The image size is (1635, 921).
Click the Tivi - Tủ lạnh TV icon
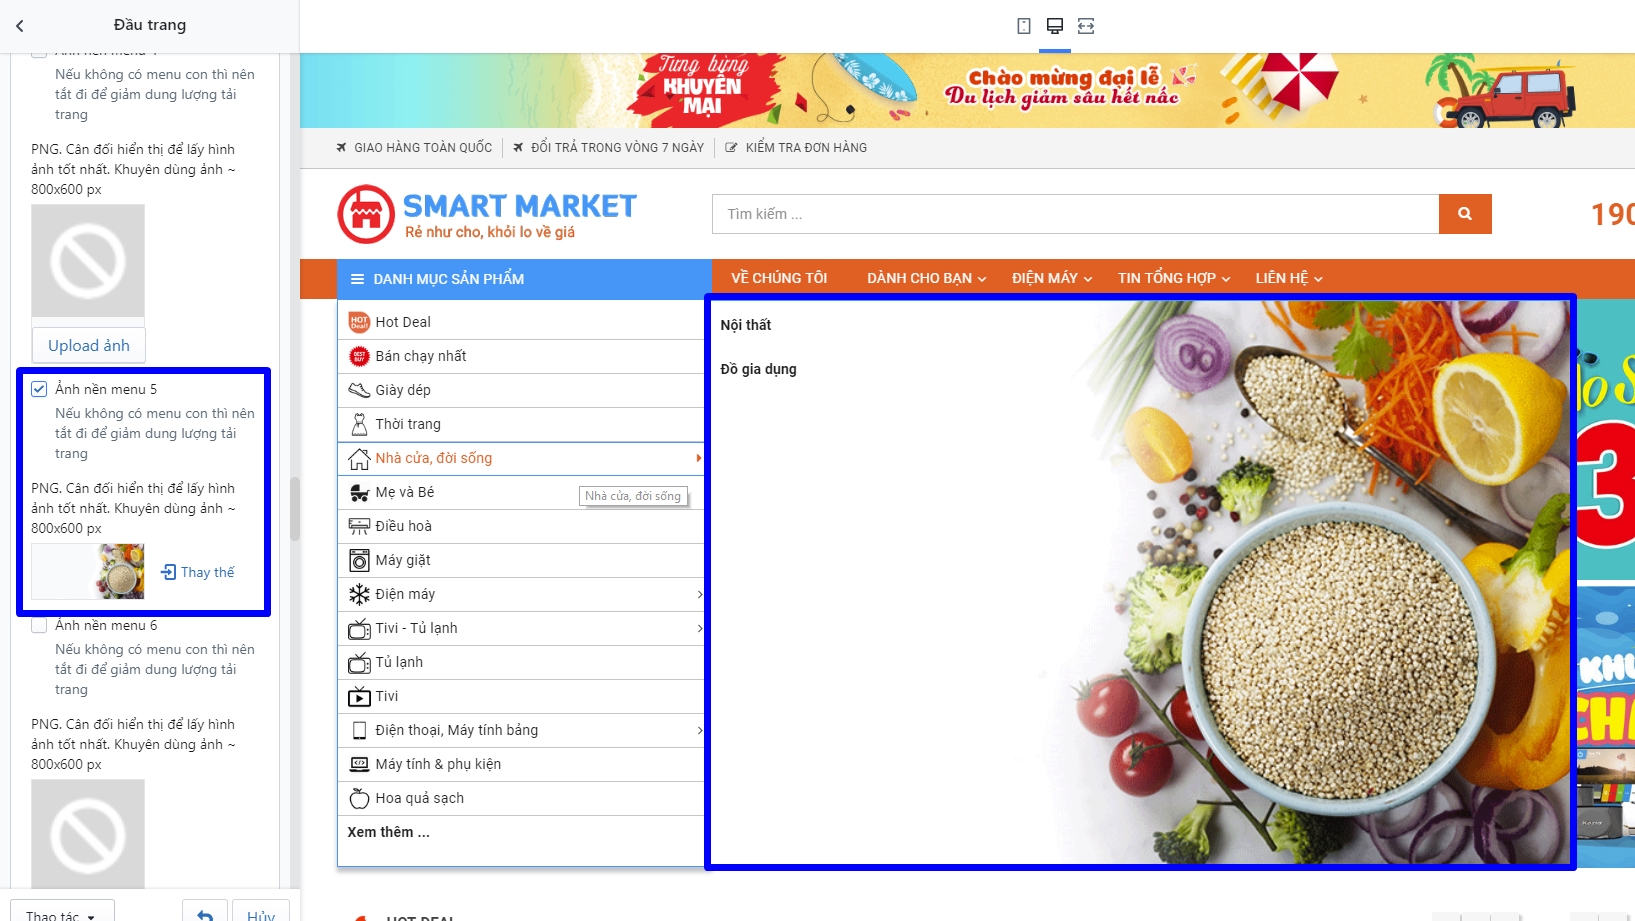(359, 628)
